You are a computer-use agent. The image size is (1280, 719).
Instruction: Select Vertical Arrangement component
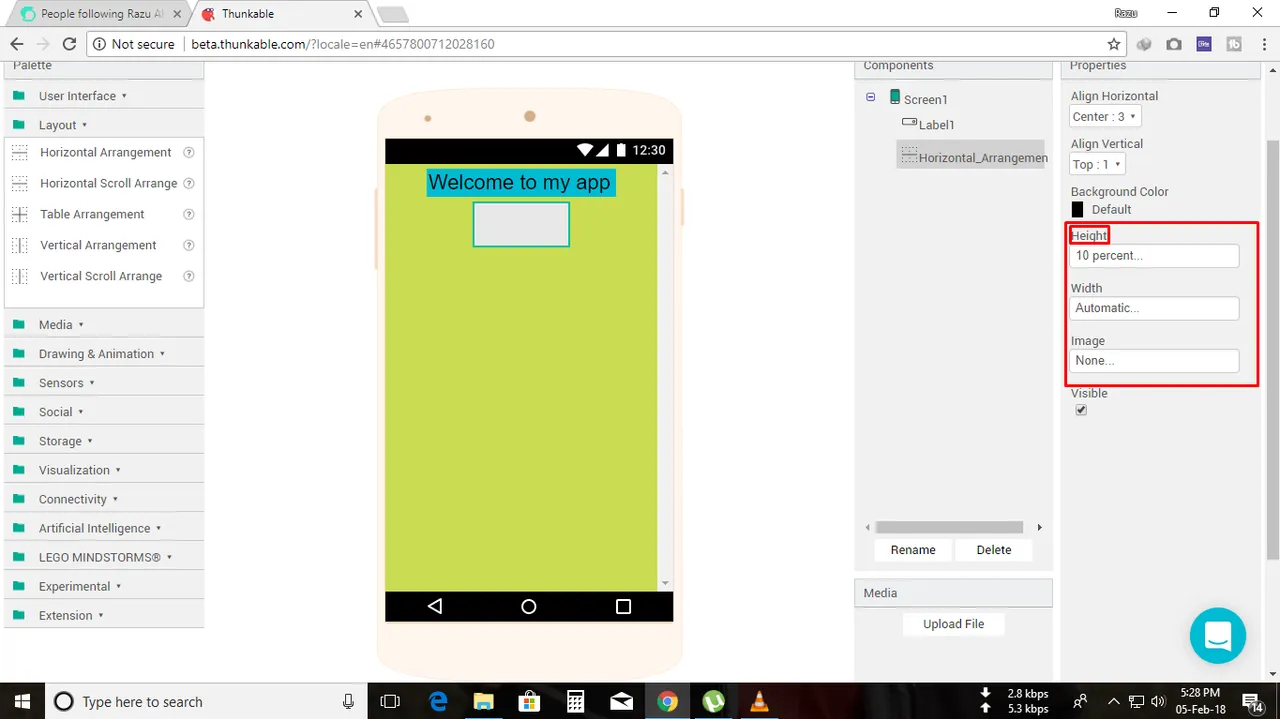pyautogui.click(x=98, y=246)
